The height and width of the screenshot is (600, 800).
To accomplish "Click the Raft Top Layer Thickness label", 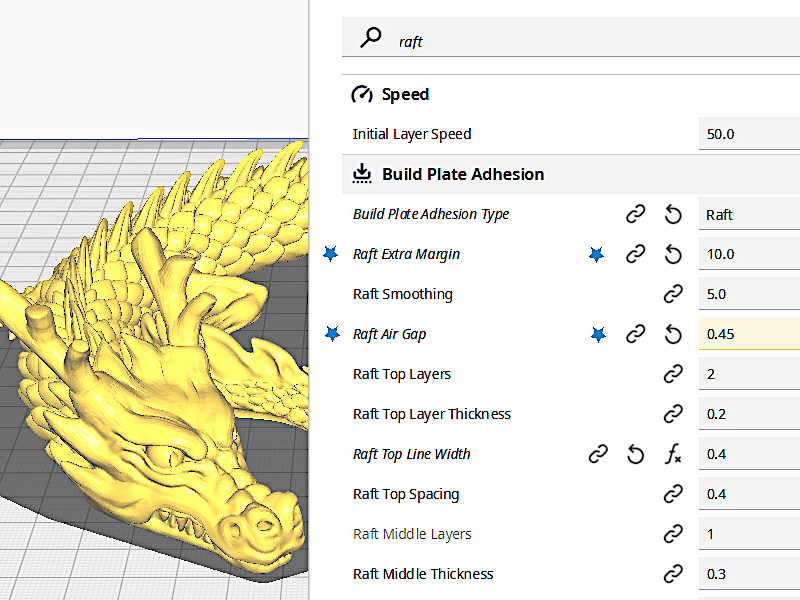I will (x=432, y=414).
